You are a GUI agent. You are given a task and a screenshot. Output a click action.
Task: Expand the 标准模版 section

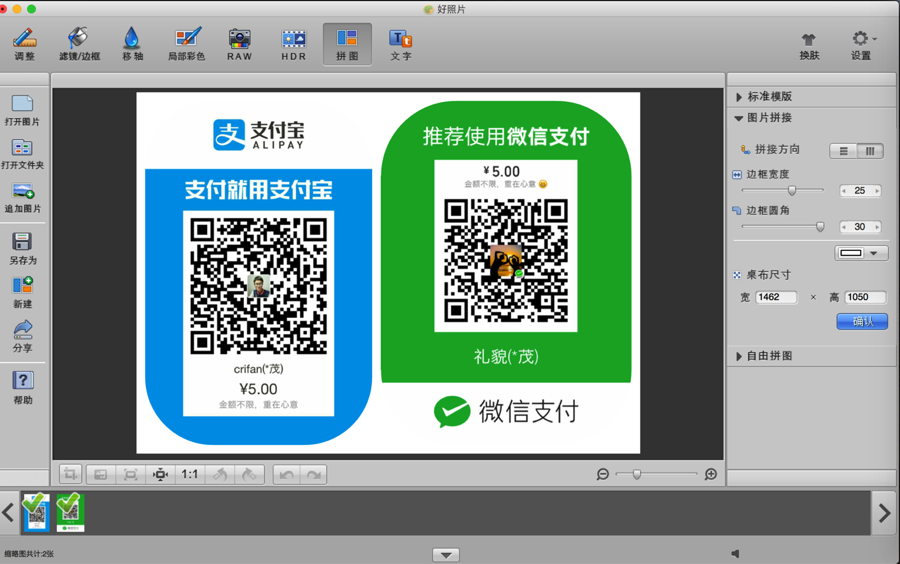click(x=739, y=97)
